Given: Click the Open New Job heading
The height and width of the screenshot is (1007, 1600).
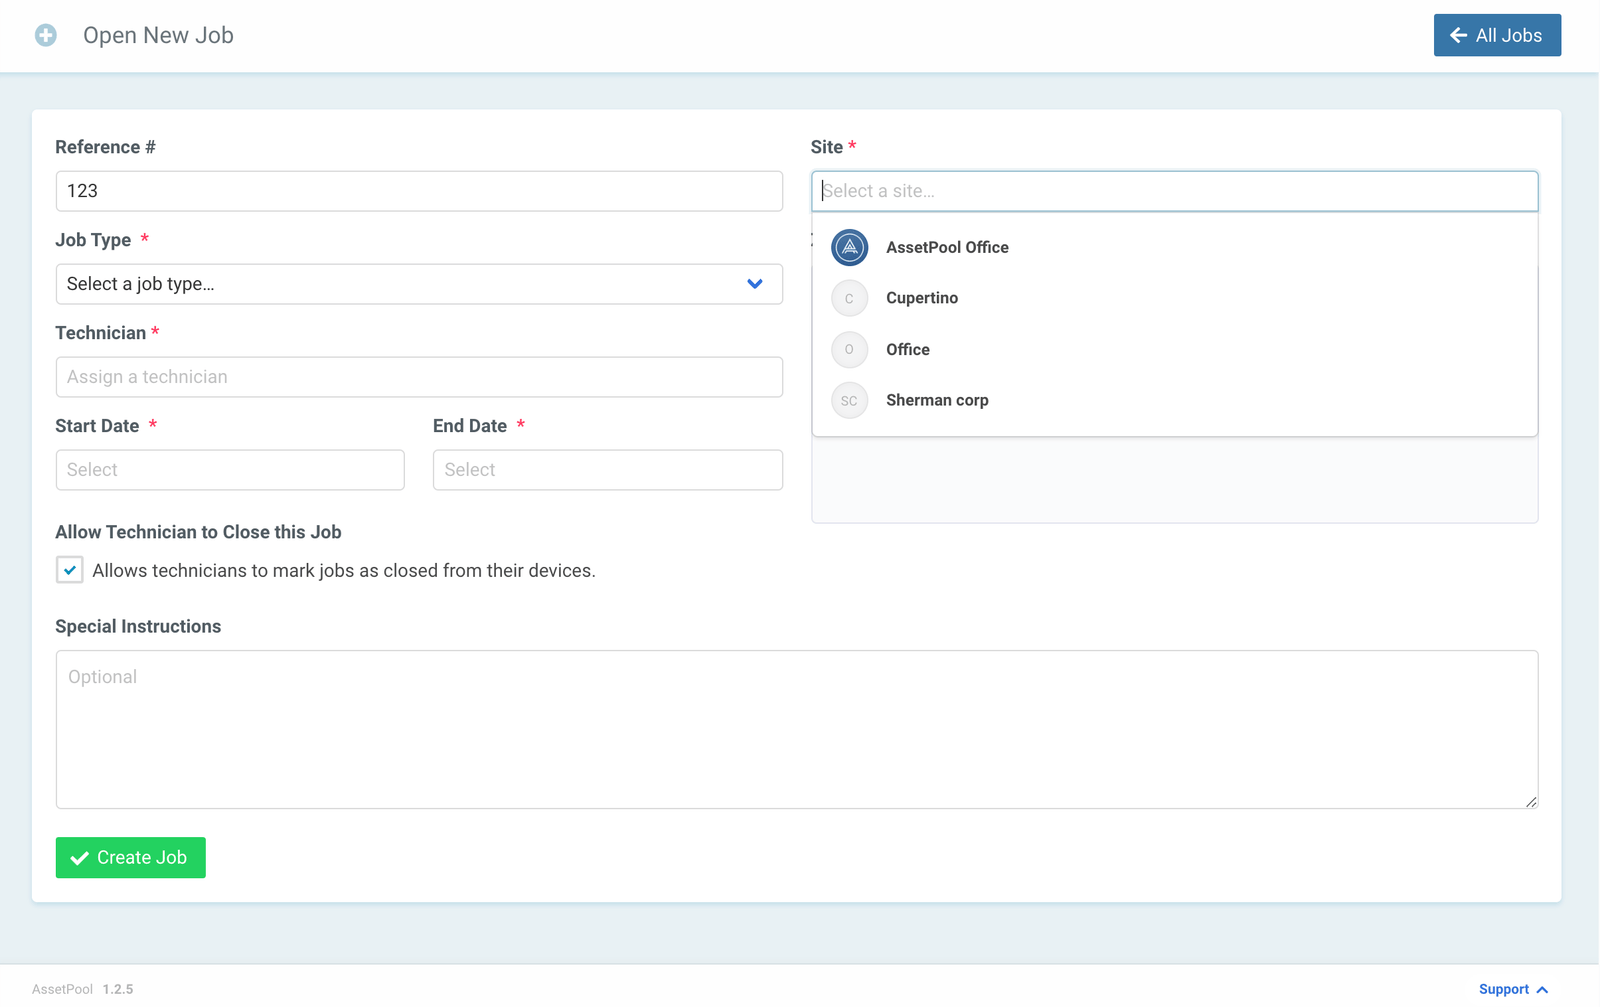Looking at the screenshot, I should [x=158, y=35].
